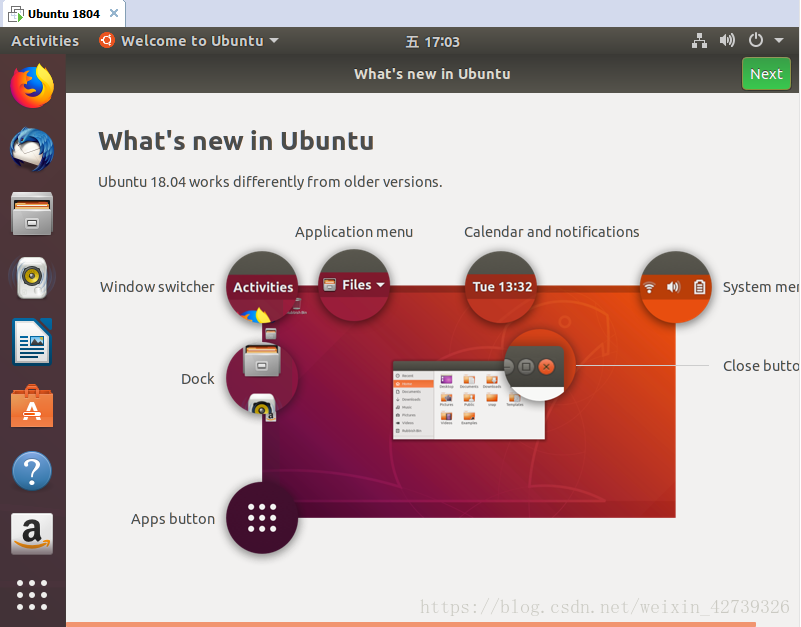Click the Activities circle in the illustration
Screen dimensions: 801x627
(262, 287)
